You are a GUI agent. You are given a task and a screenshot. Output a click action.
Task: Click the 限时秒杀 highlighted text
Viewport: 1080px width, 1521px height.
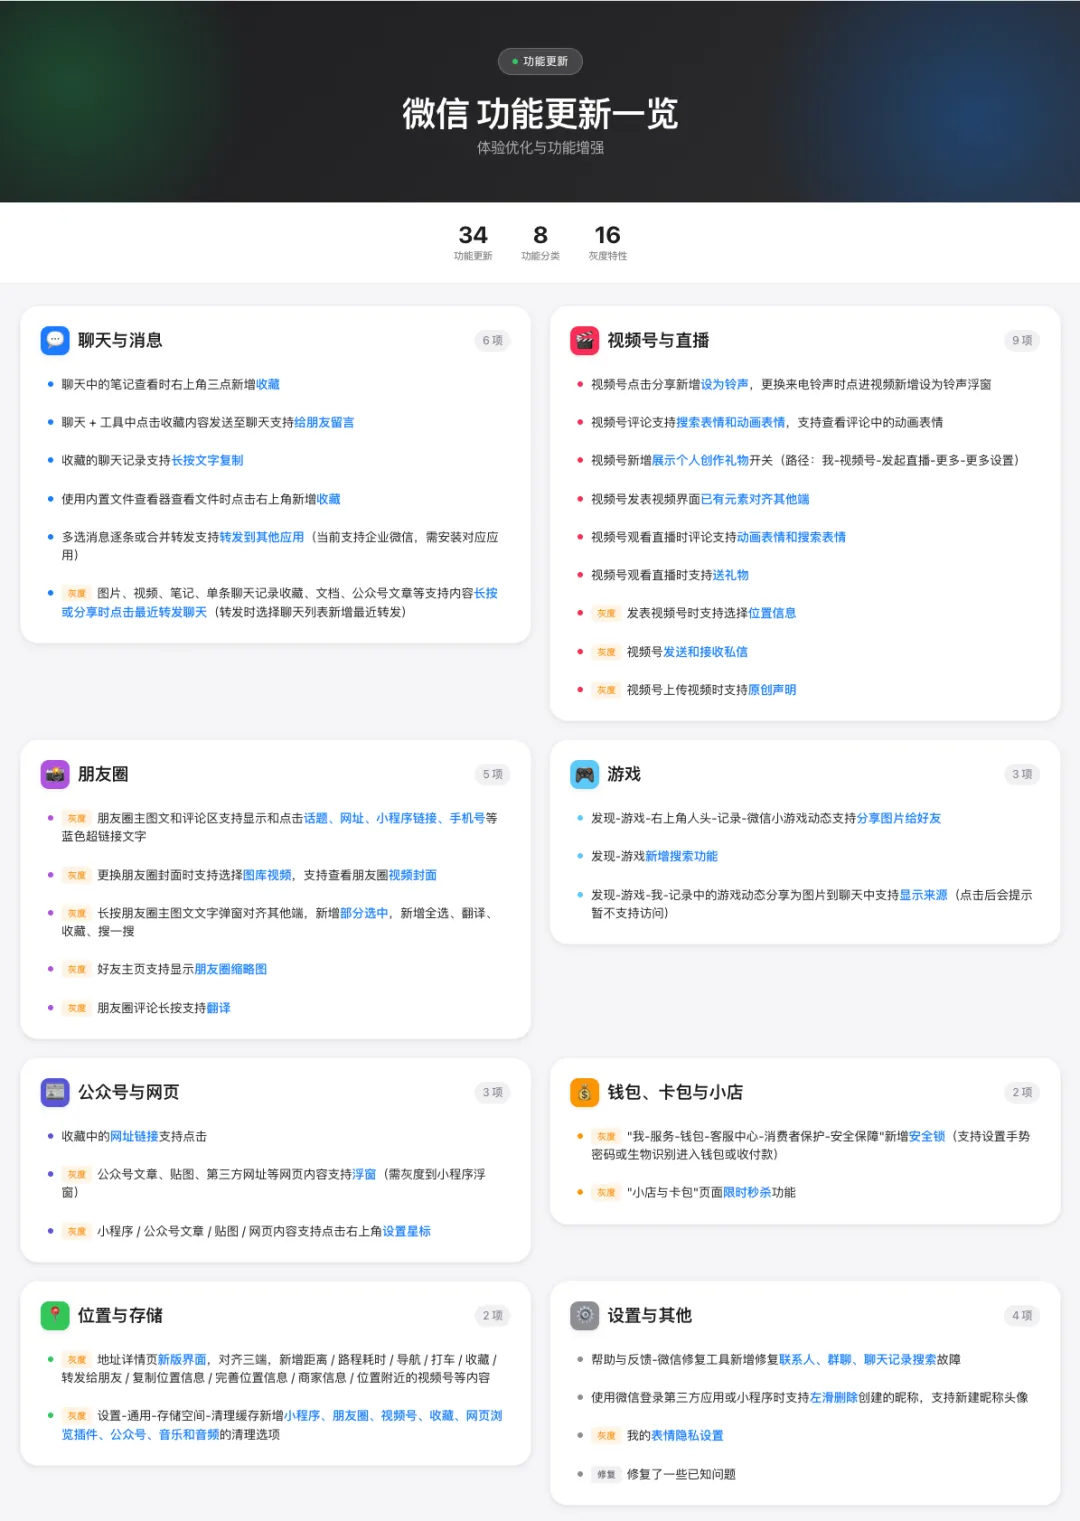tap(747, 1192)
